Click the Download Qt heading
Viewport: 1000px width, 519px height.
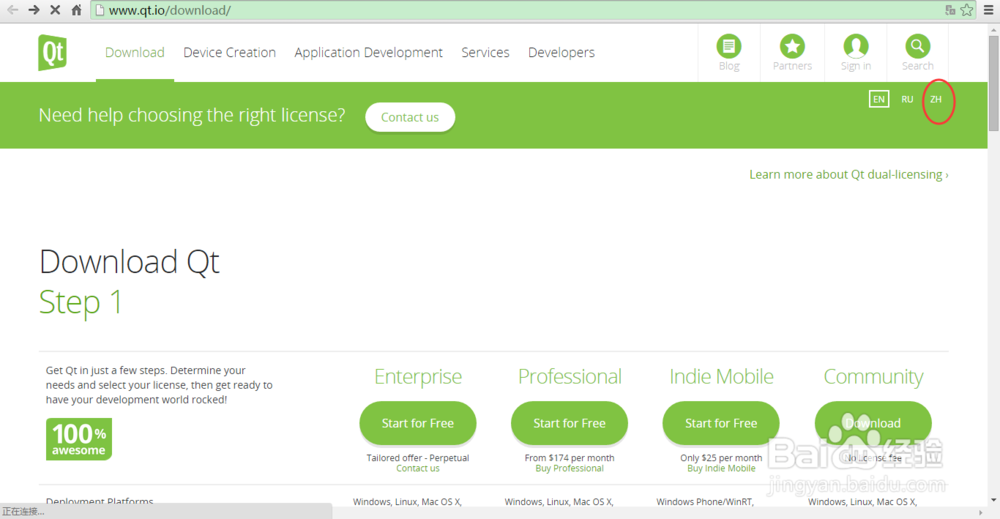(x=129, y=262)
